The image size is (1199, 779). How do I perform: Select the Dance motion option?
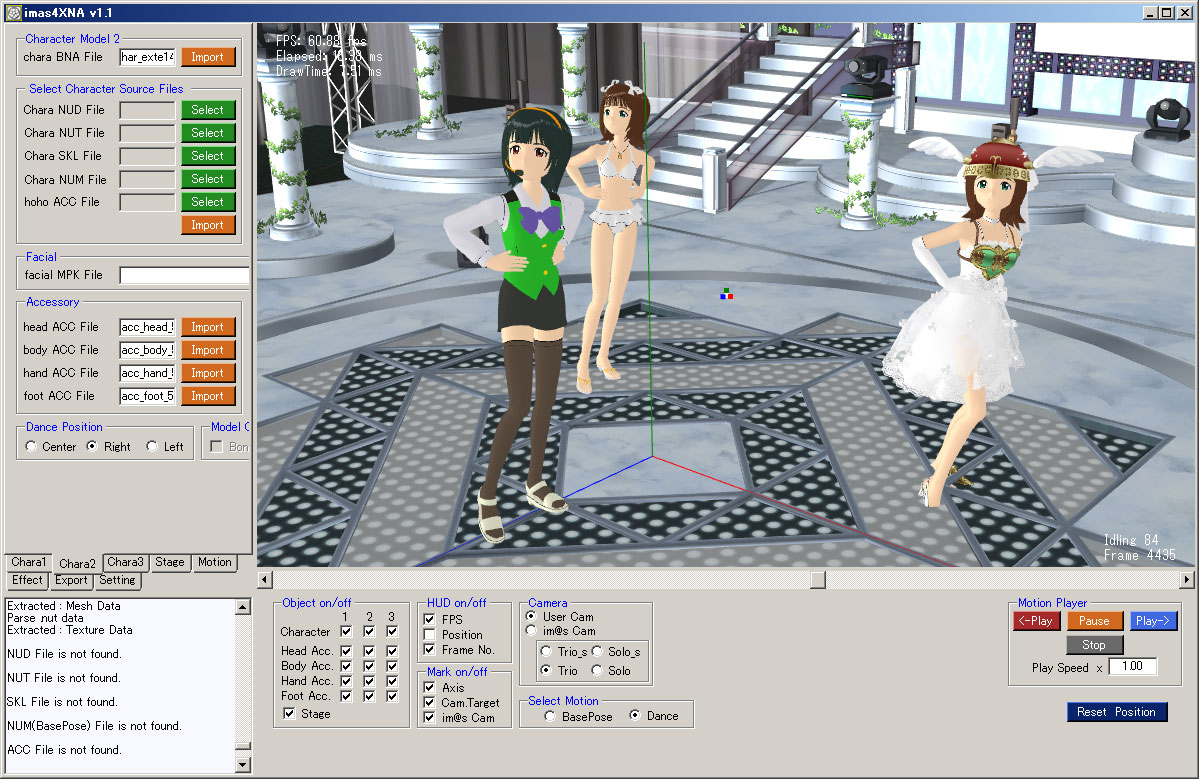coord(635,716)
